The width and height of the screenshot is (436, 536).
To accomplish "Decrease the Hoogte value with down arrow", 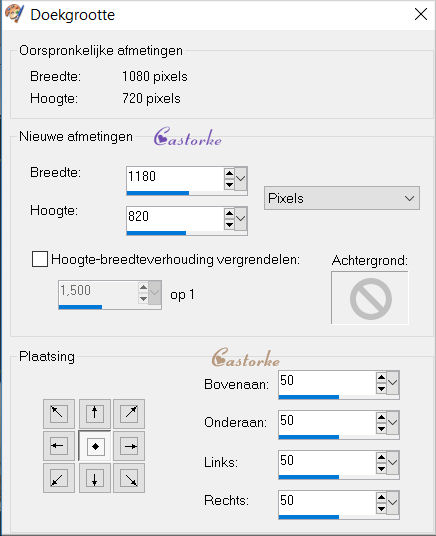I will point(229,225).
